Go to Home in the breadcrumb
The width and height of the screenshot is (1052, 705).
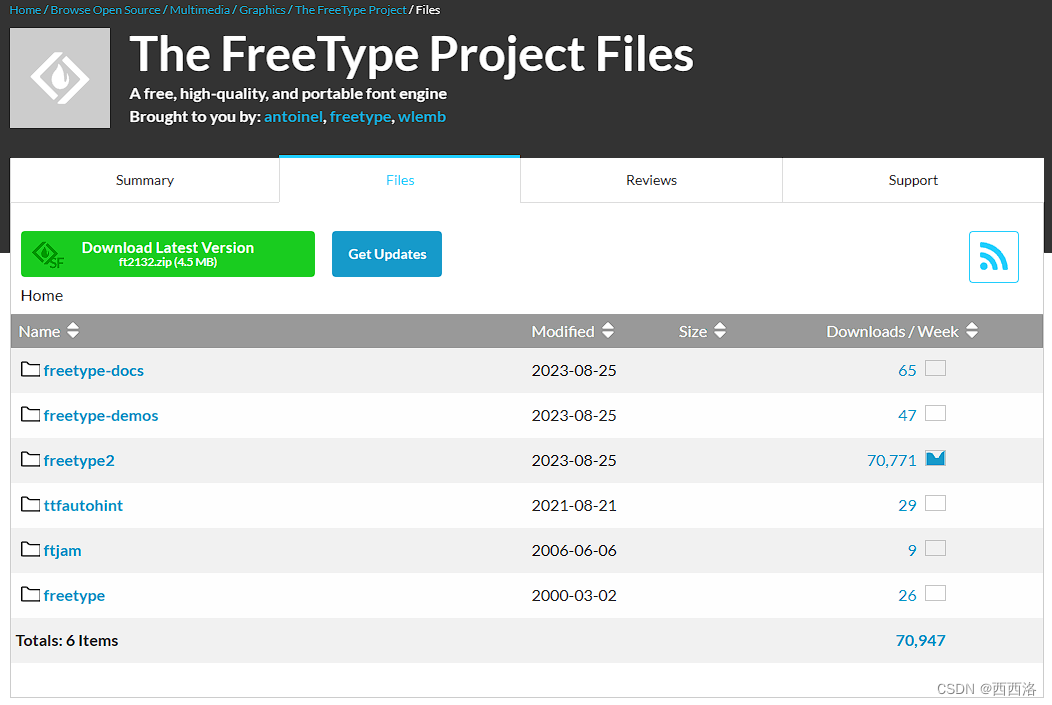(25, 9)
